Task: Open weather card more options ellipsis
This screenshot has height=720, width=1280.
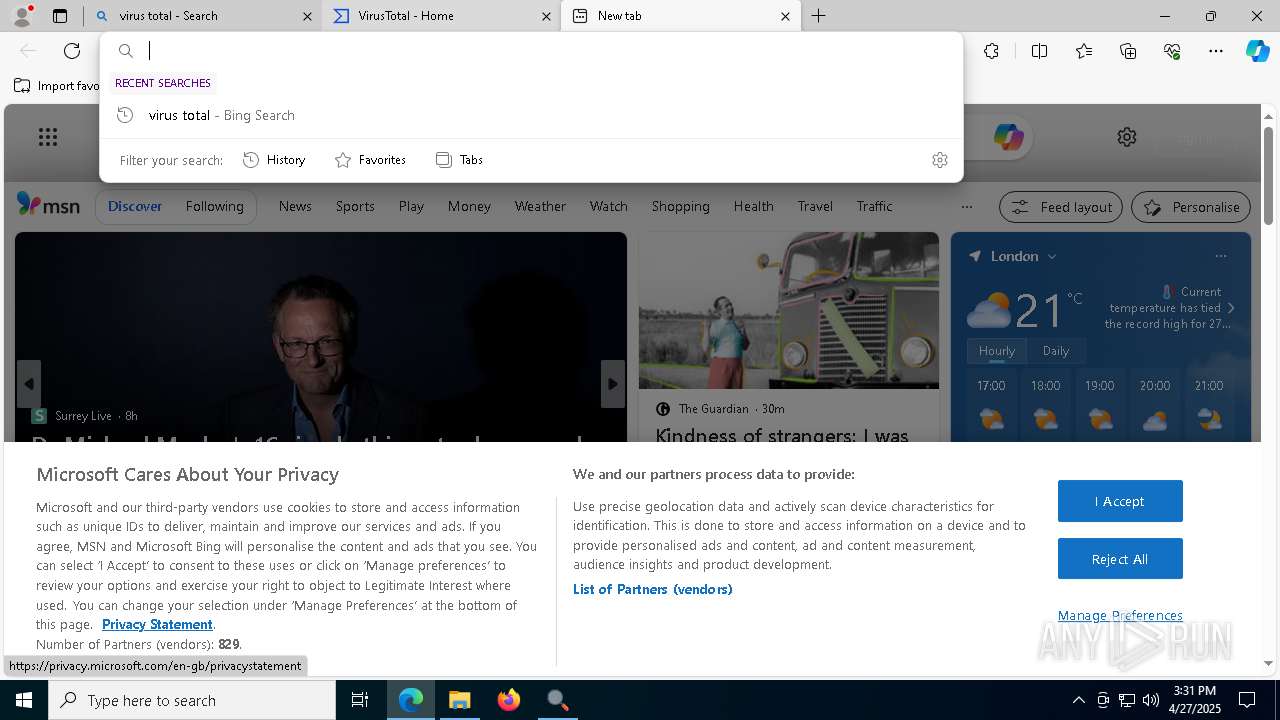Action: [x=1220, y=256]
